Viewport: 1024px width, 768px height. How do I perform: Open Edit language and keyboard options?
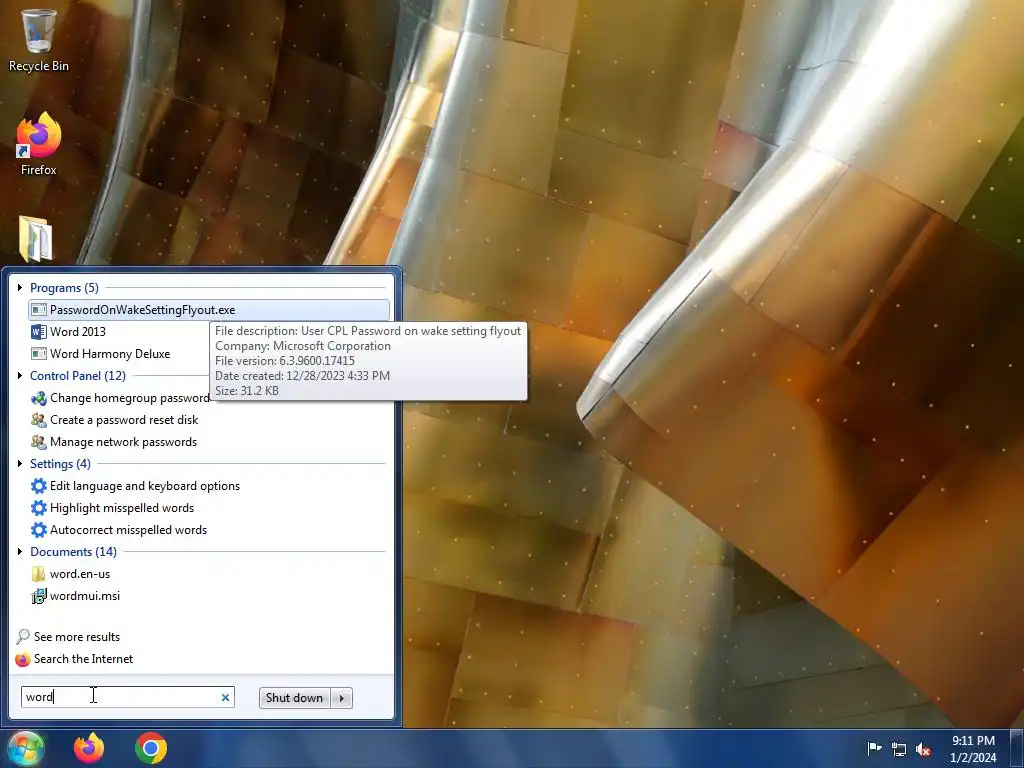[x=135, y=486]
